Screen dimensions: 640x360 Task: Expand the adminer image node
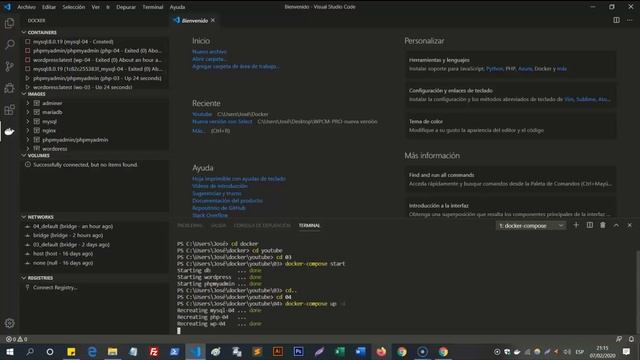[28, 103]
